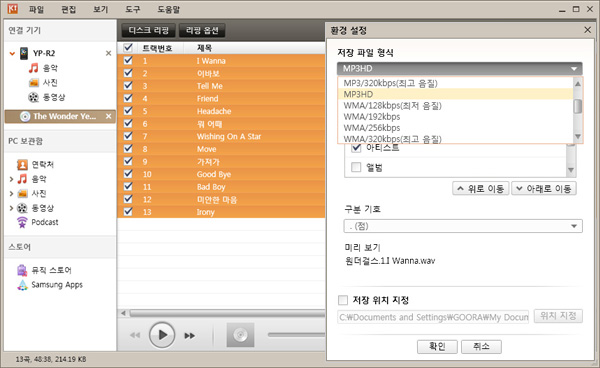Image resolution: width=600 pixels, height=368 pixels.
Task: Open the 편집 menu
Action: coord(68,9)
